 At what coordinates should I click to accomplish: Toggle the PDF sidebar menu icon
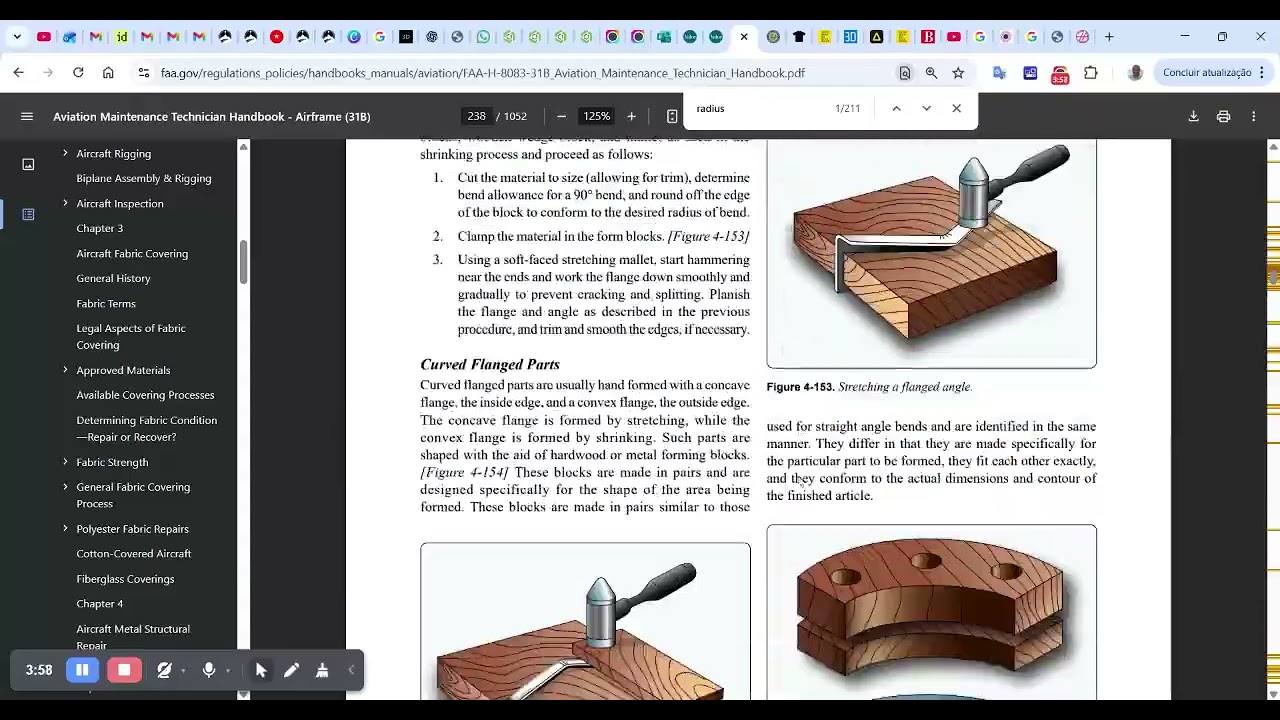point(27,116)
